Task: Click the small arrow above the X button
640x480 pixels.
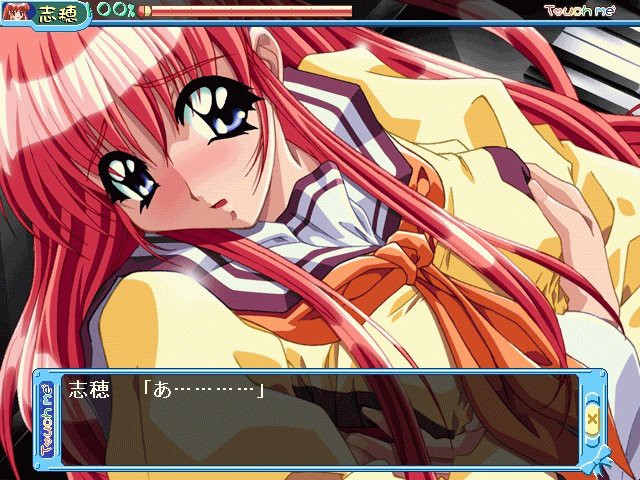Action: [x=592, y=397]
